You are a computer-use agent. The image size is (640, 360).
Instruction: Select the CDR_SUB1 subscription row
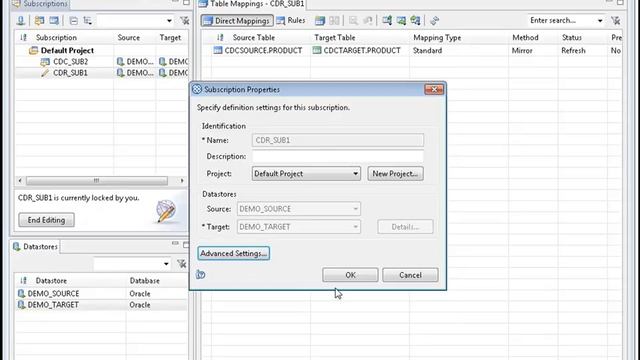[x=101, y=73]
